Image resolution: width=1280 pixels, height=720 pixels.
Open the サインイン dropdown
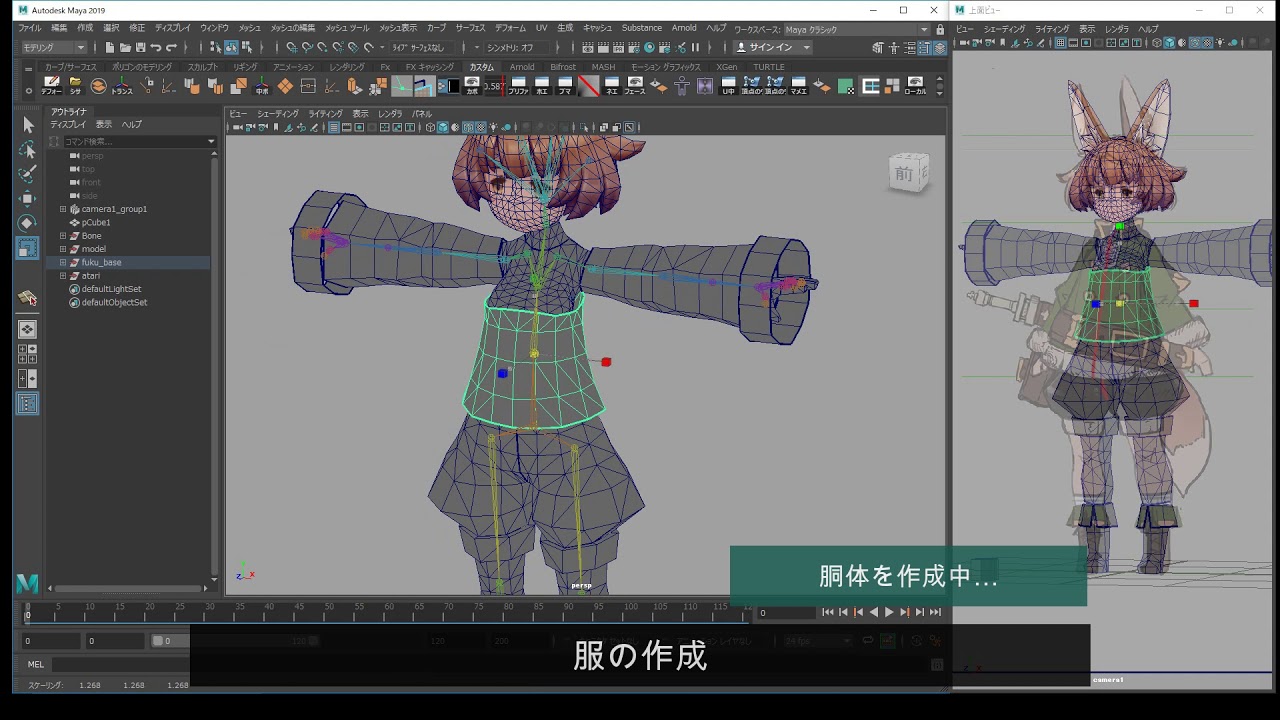click(774, 47)
